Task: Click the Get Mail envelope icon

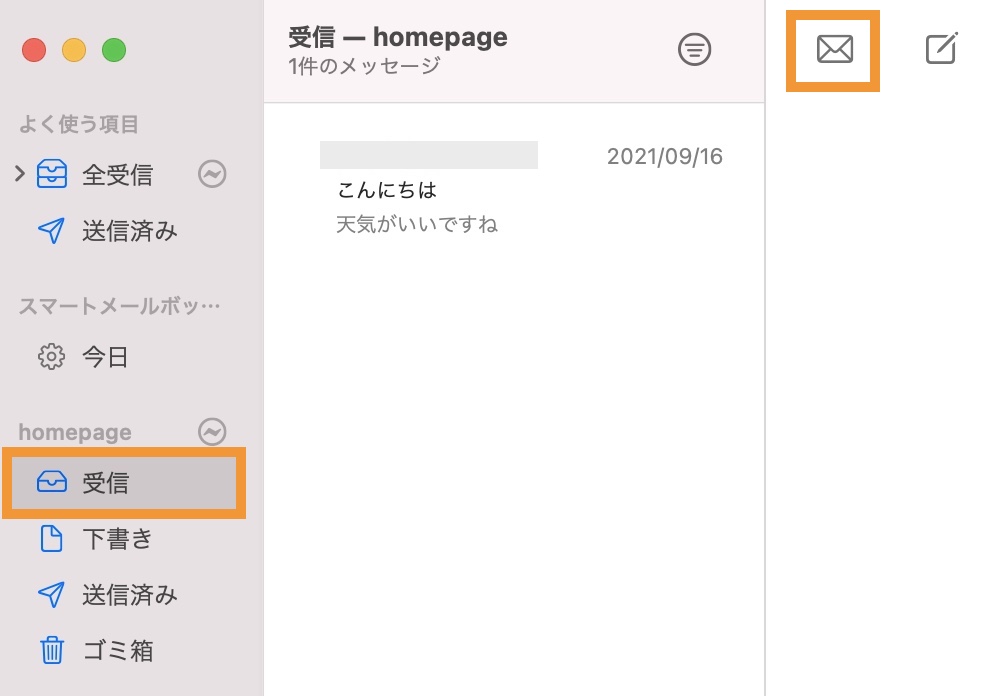Action: [x=834, y=49]
